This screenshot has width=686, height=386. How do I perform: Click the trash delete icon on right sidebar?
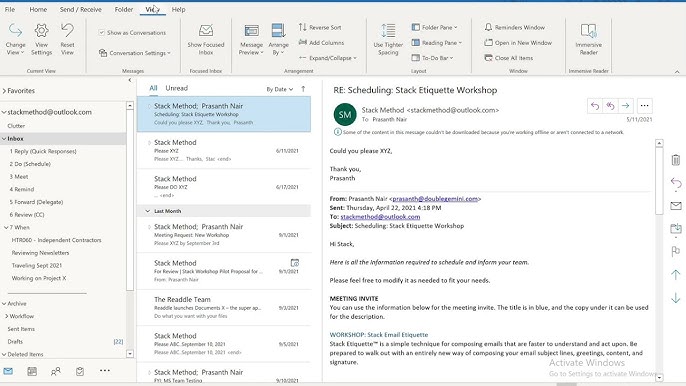pos(676,160)
